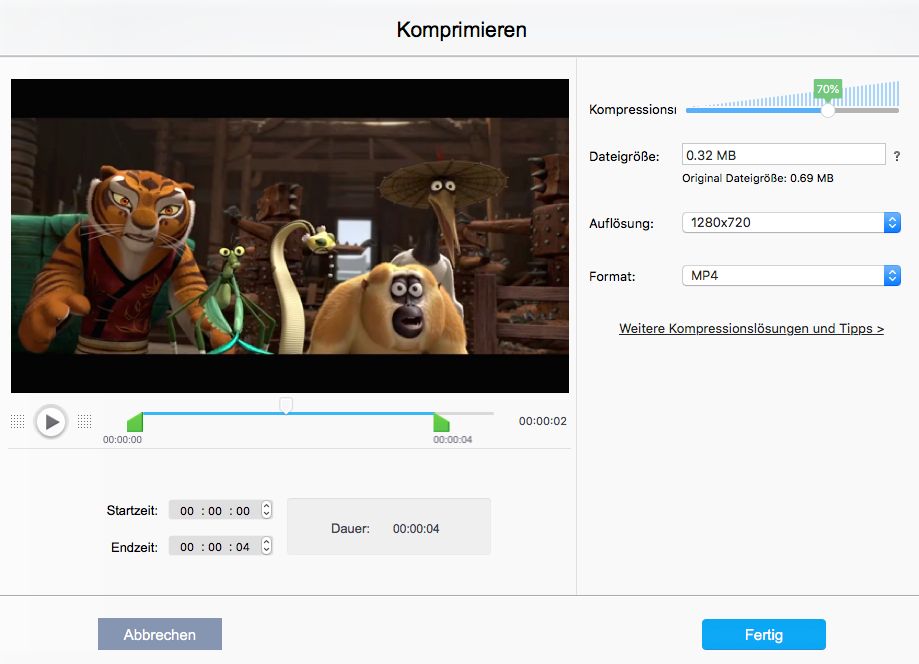Click the Dateigröße input field
The height and width of the screenshot is (664, 919).
coord(784,155)
